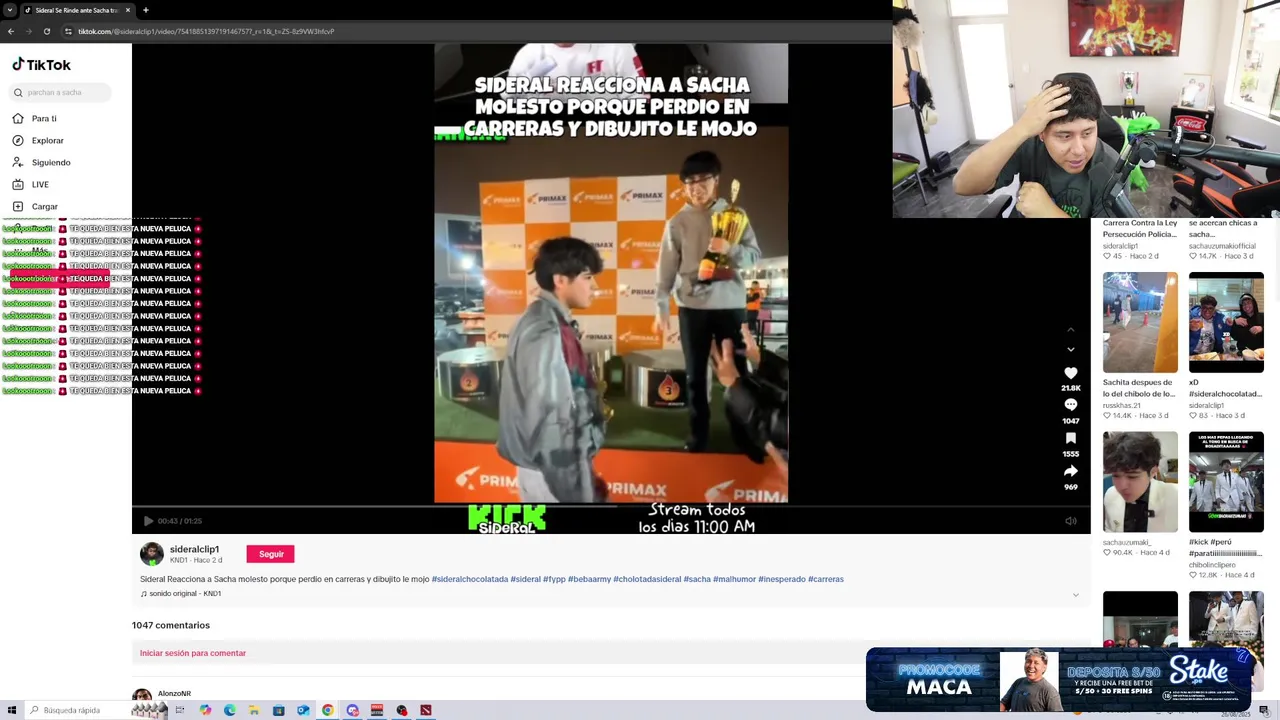Viewport: 1280px width, 720px height.
Task: Open Microsoft Edge from taskbar
Action: click(229, 710)
